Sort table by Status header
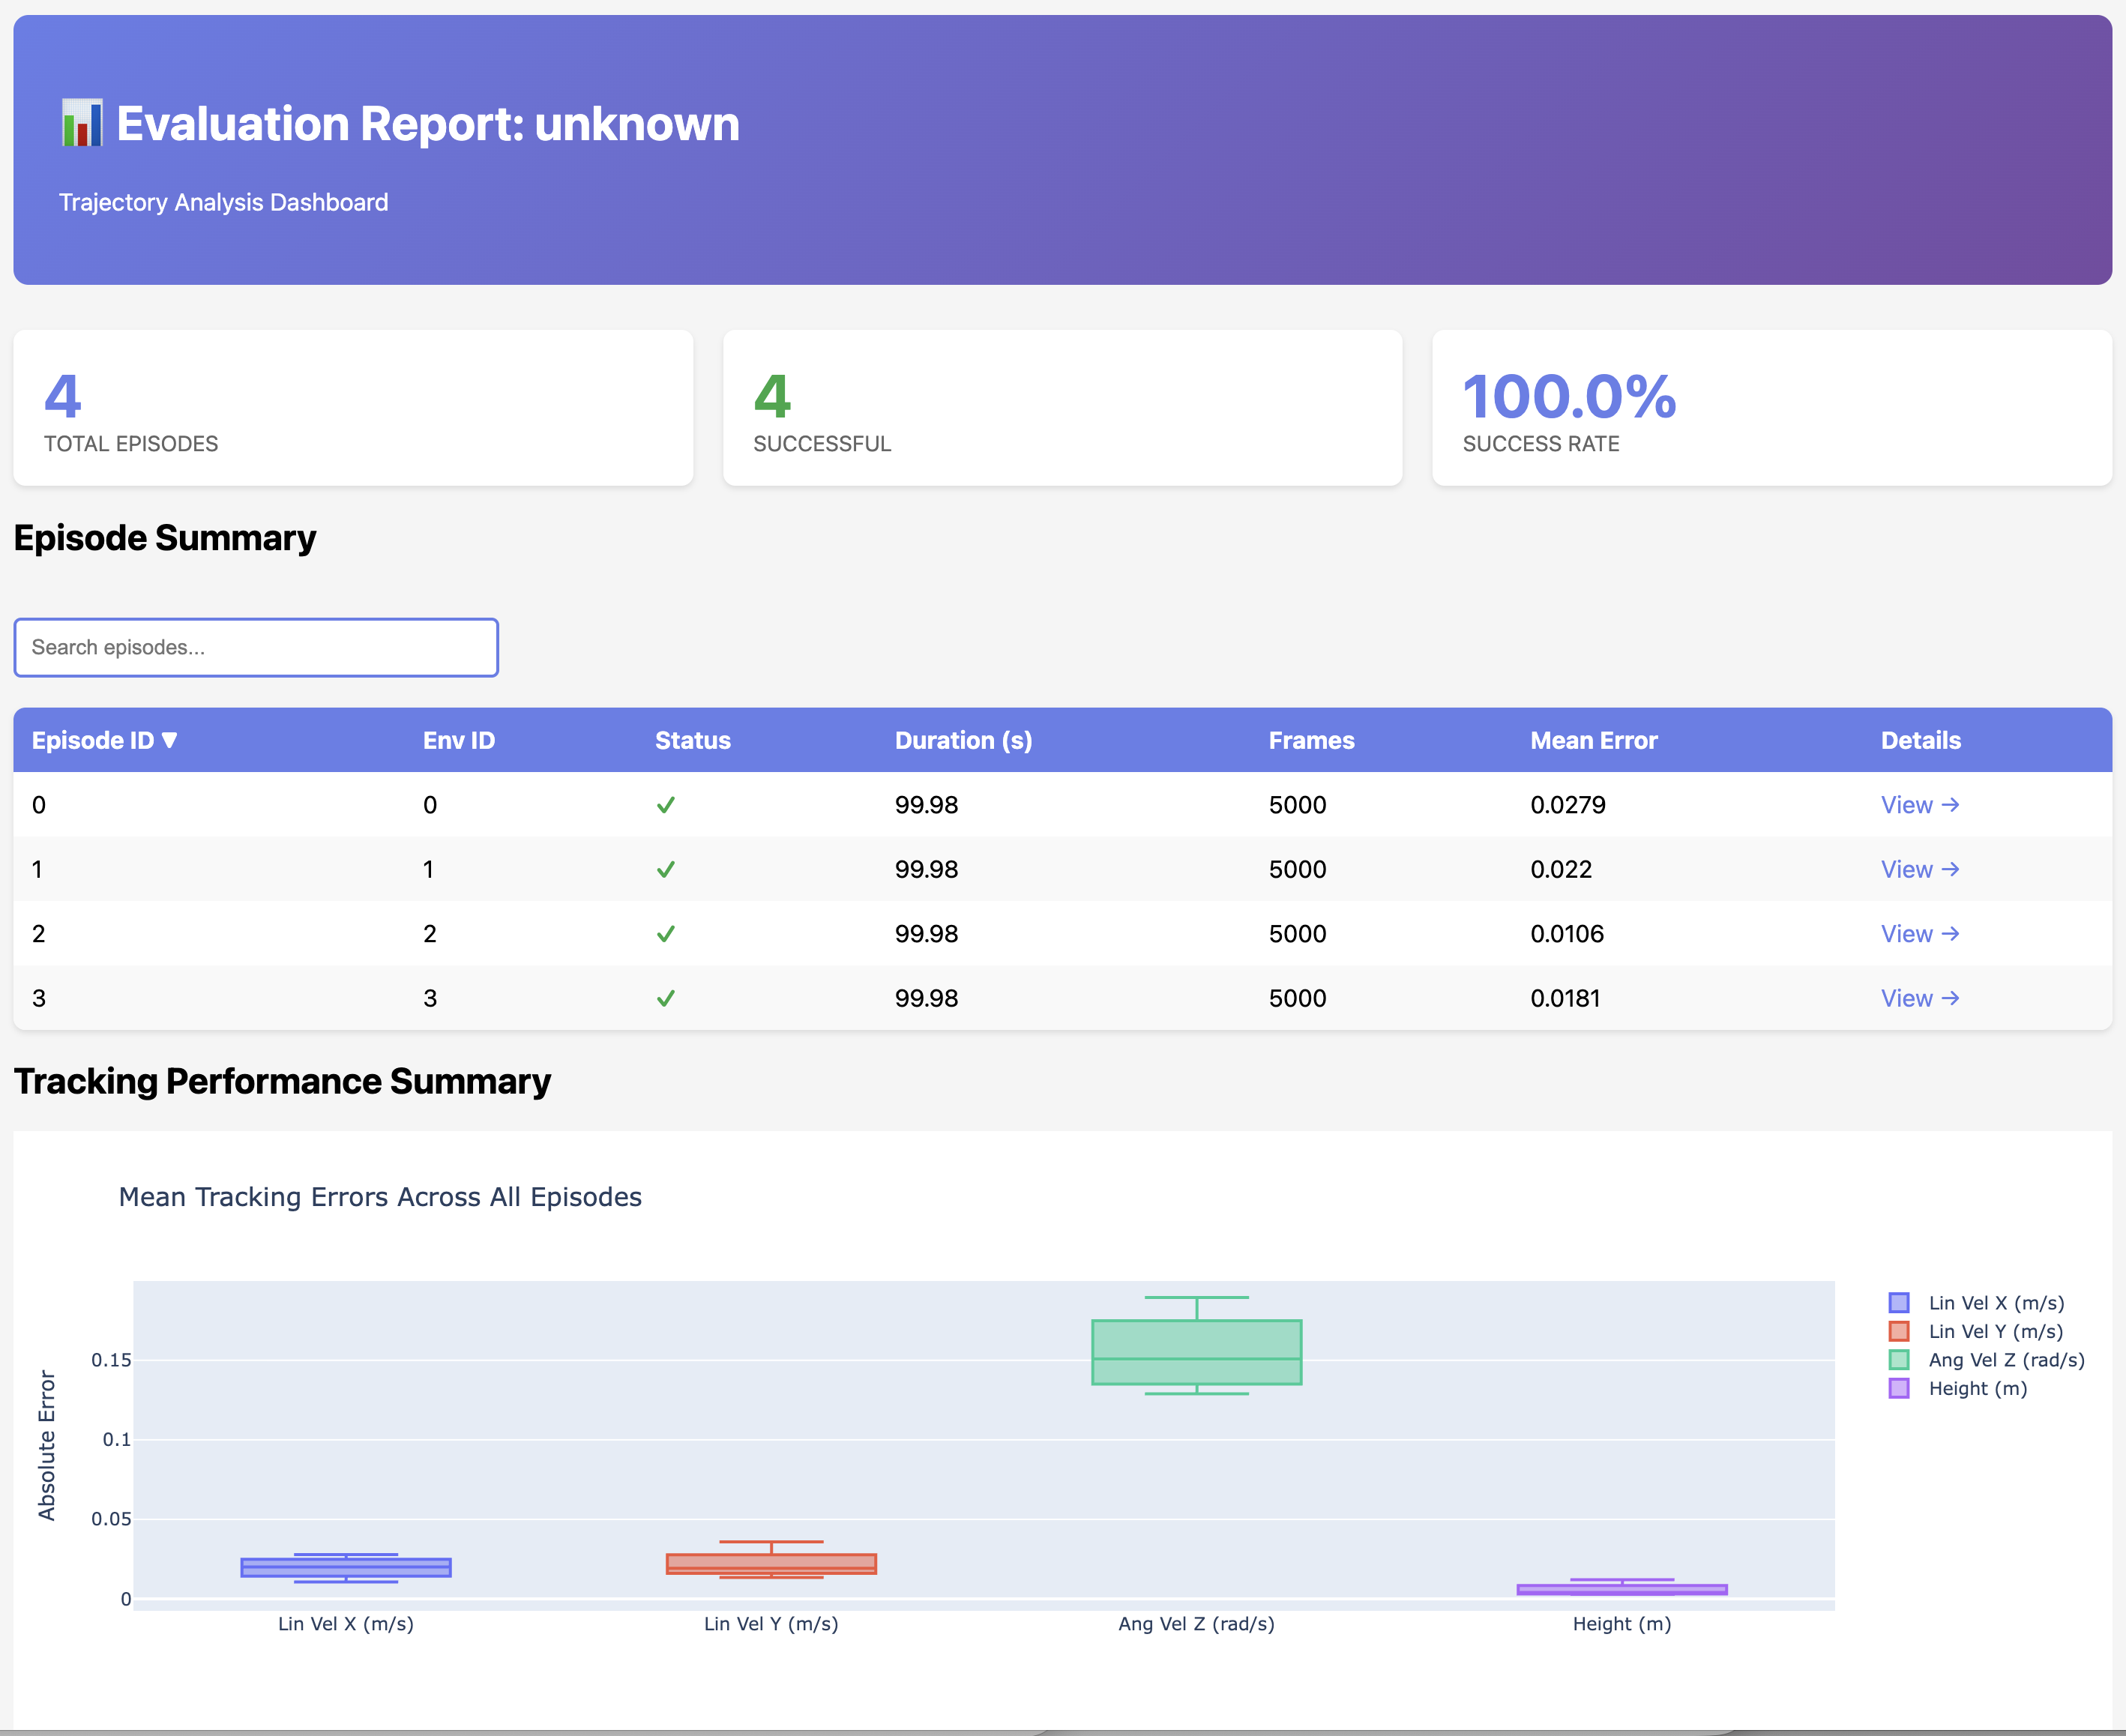This screenshot has height=1736, width=2126. coord(693,740)
